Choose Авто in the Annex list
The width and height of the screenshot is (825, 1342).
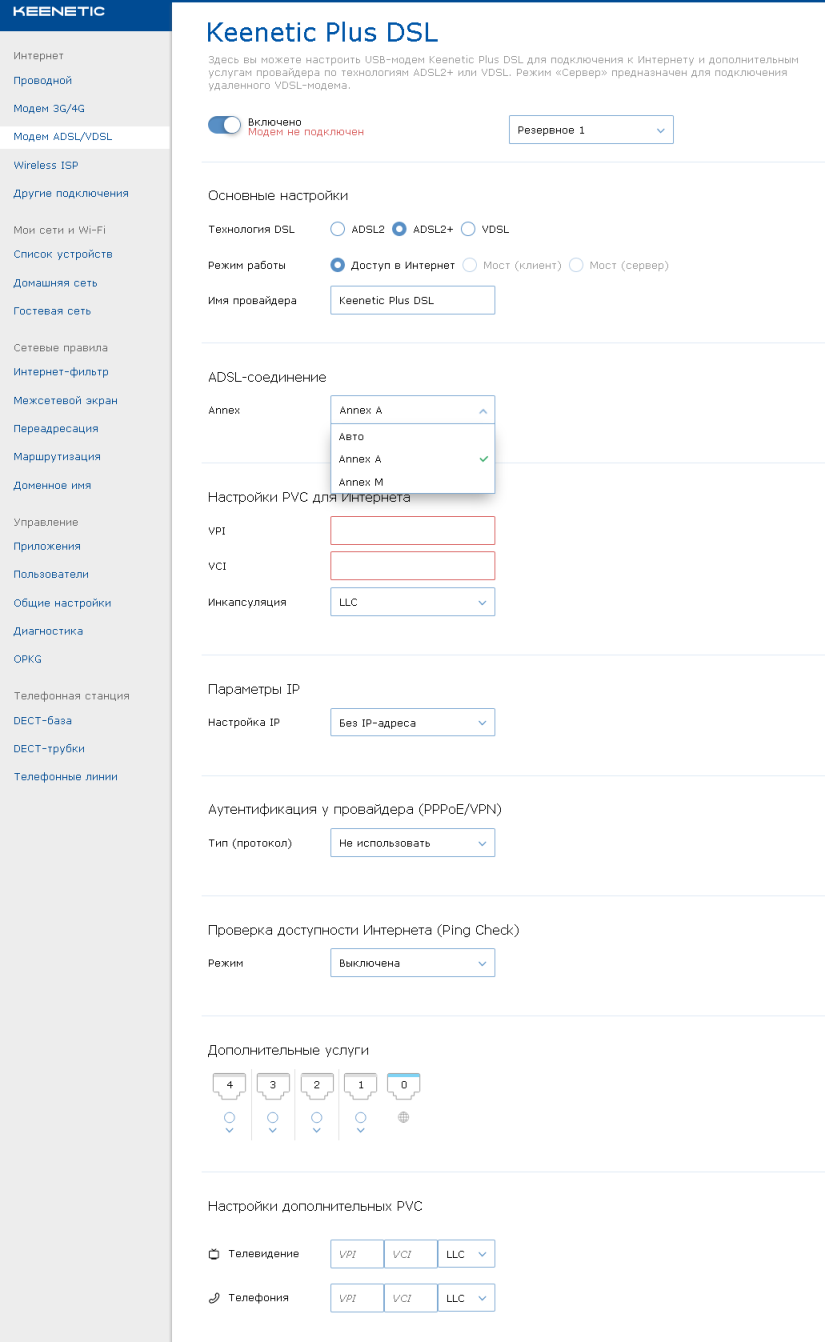pos(412,436)
